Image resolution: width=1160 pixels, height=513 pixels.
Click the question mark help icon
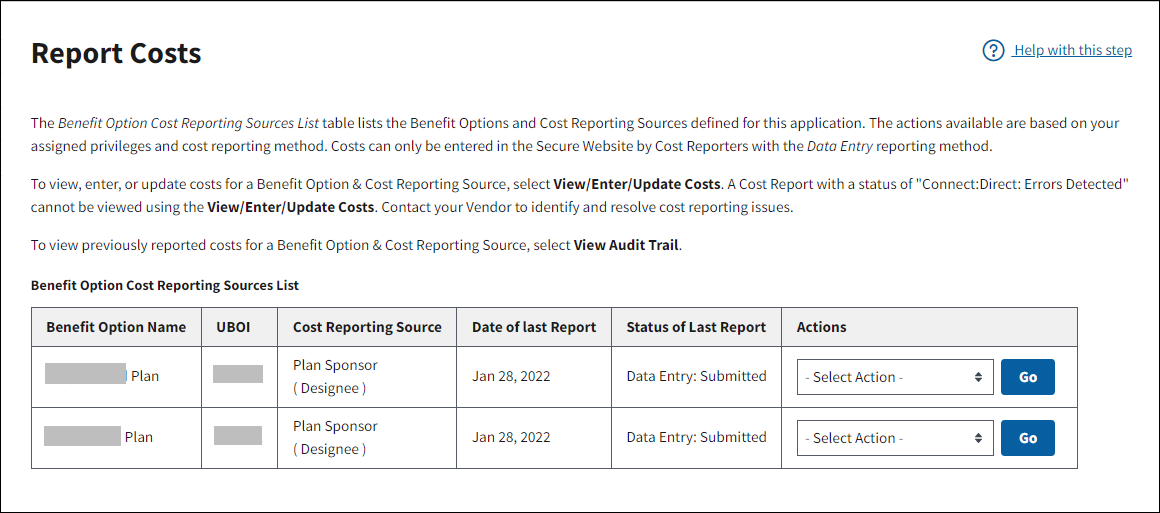click(993, 51)
